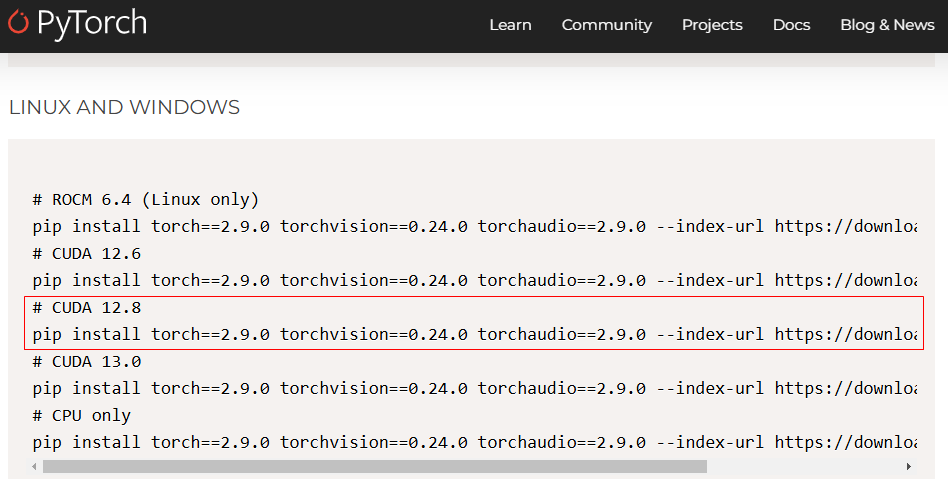
Task: Click the '# CUDA 12.8' comment line
Action: pyautogui.click(x=86, y=307)
